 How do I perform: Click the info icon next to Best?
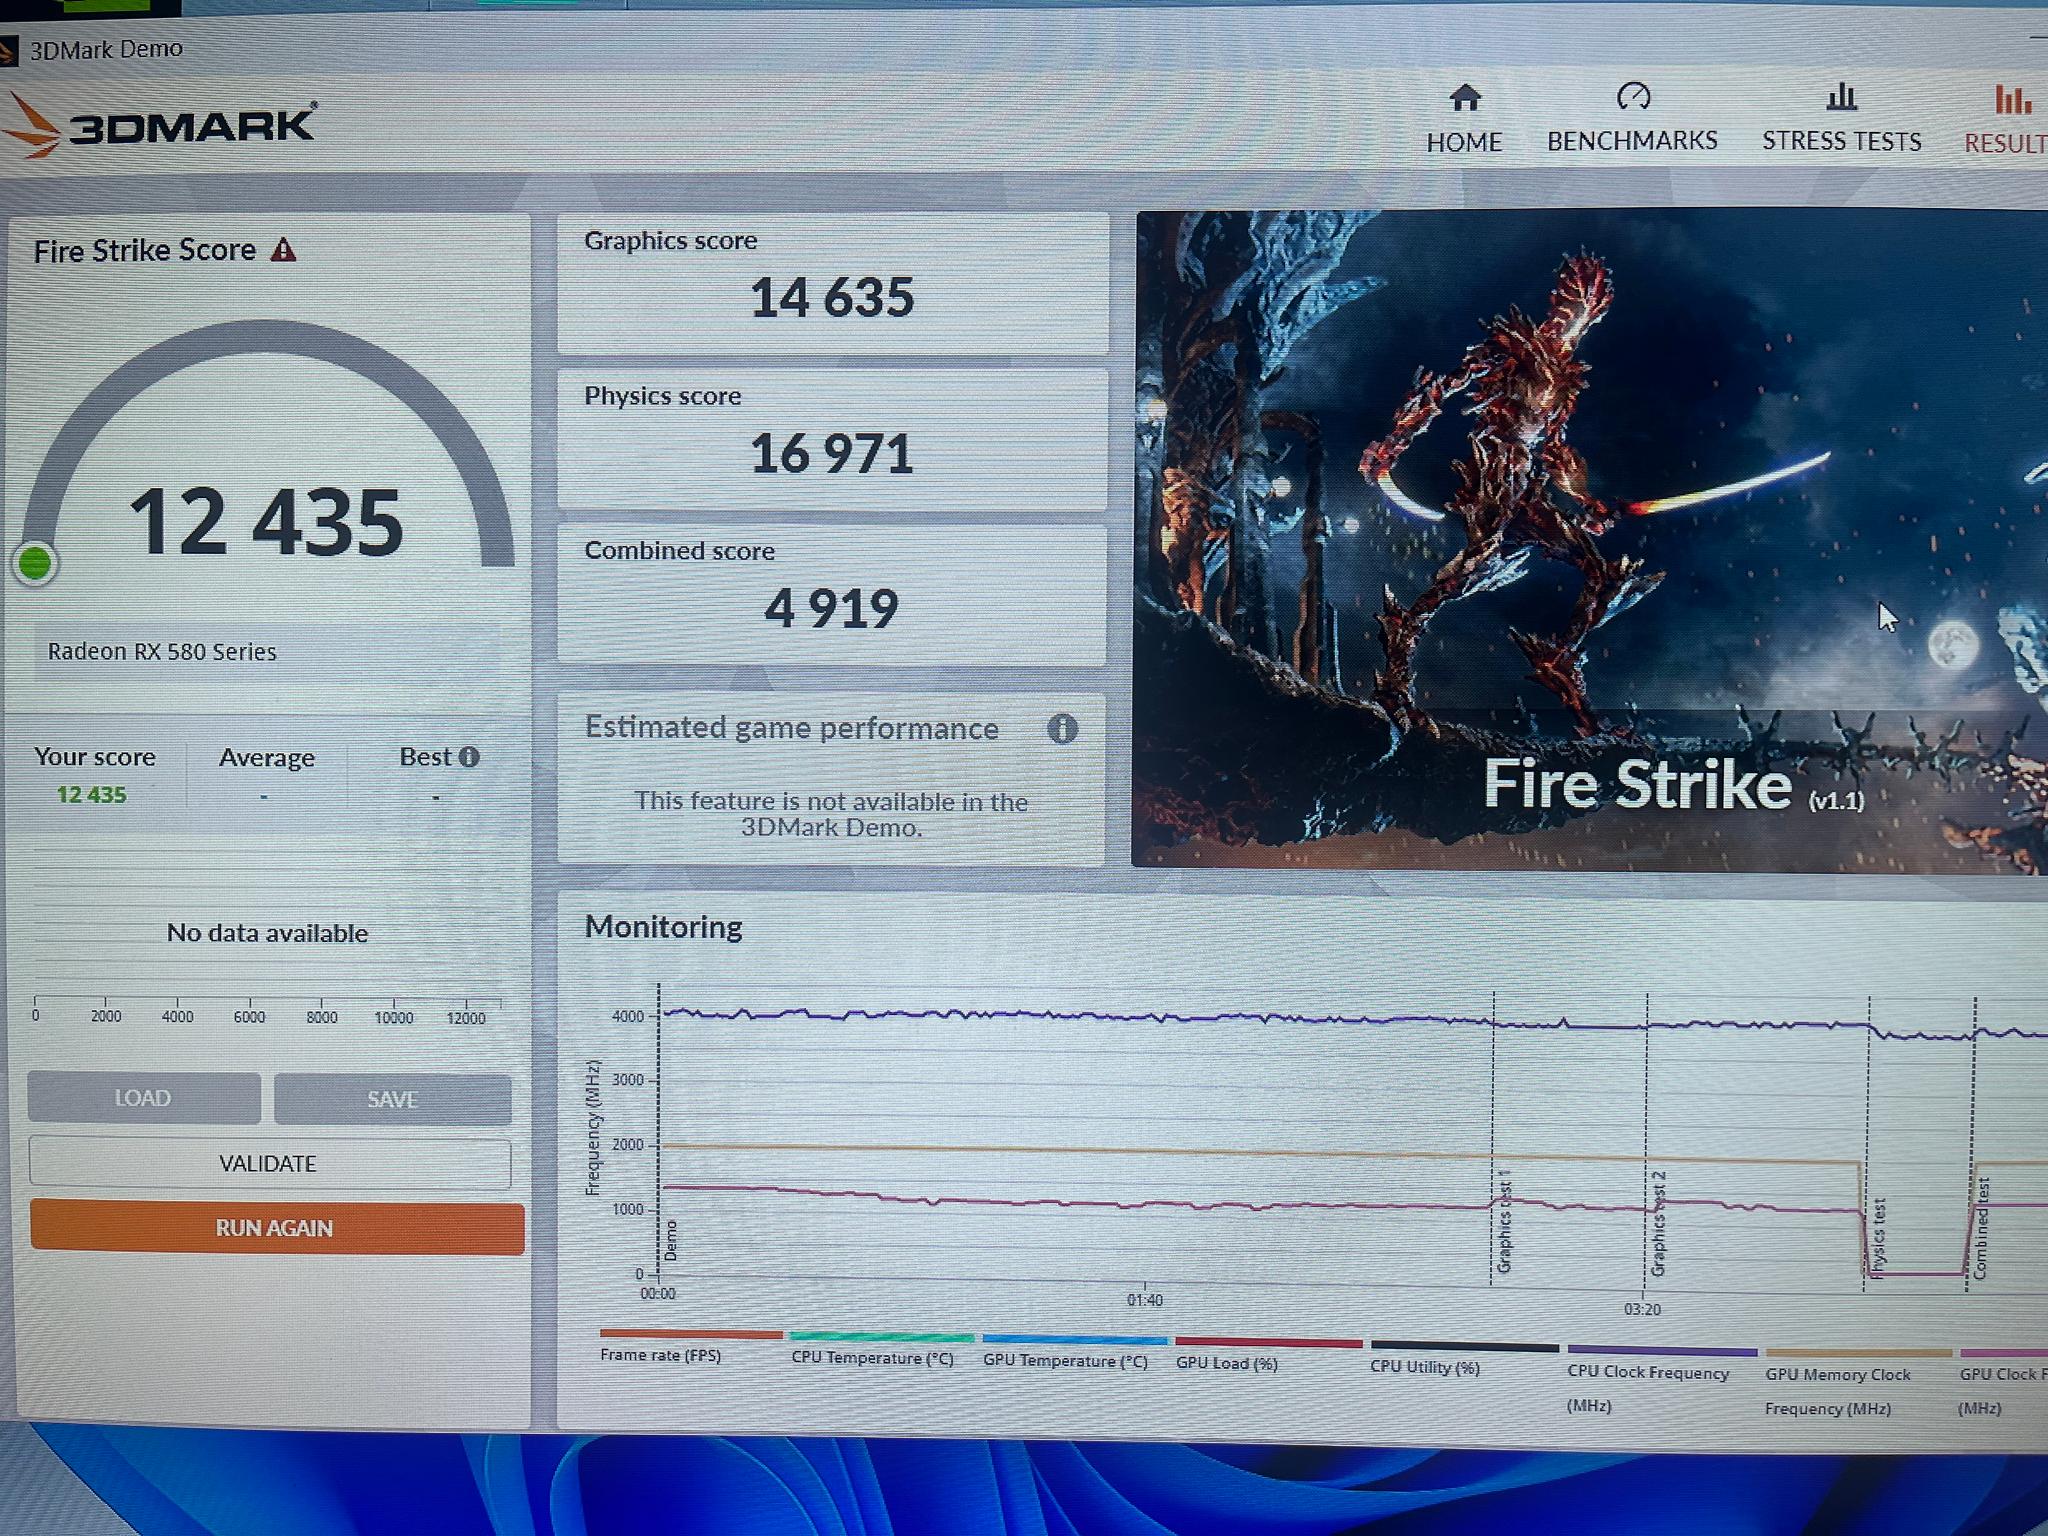coord(468,757)
